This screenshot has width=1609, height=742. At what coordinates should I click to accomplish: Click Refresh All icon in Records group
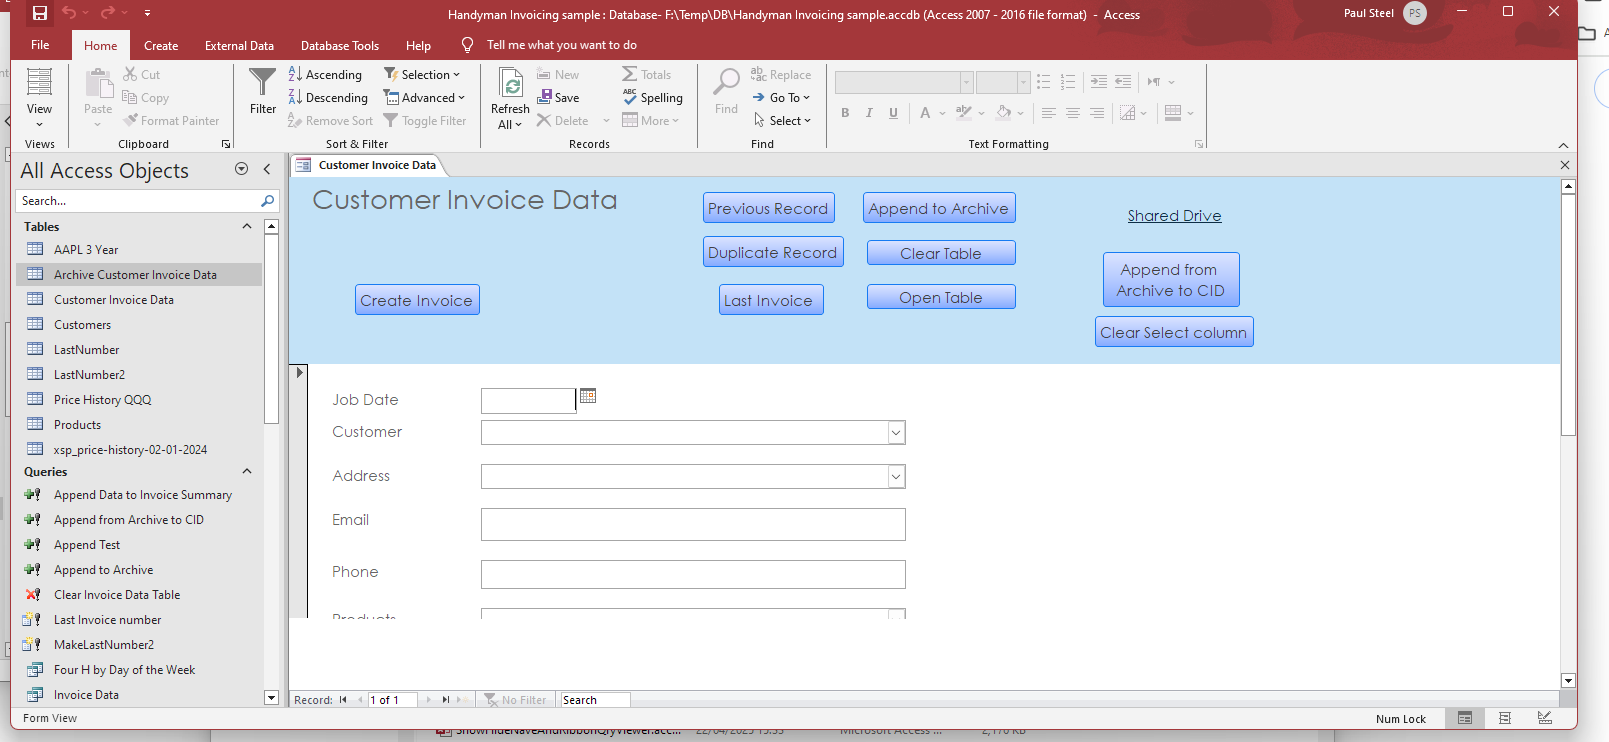pyautogui.click(x=510, y=85)
